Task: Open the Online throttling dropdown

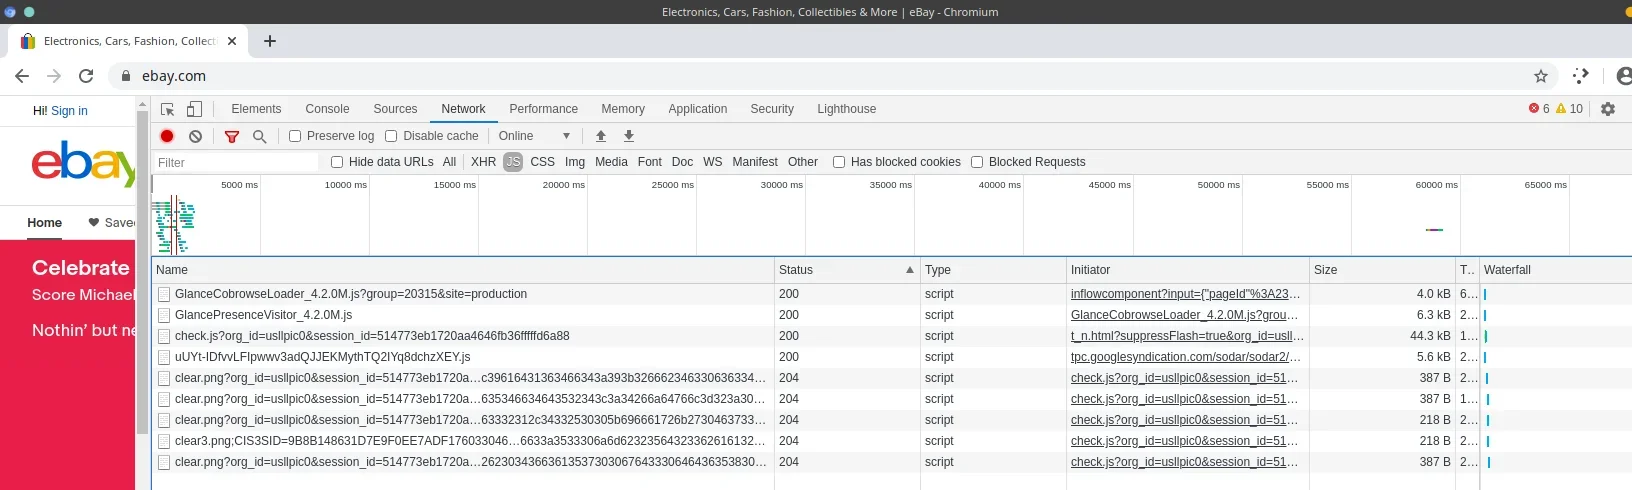Action: click(534, 136)
